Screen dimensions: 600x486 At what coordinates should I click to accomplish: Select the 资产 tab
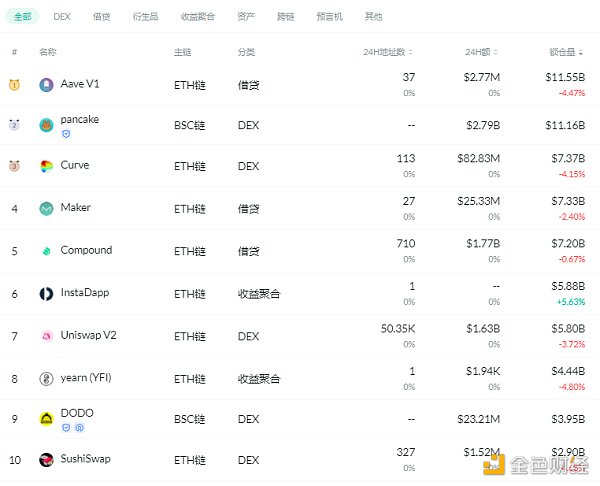(x=246, y=16)
